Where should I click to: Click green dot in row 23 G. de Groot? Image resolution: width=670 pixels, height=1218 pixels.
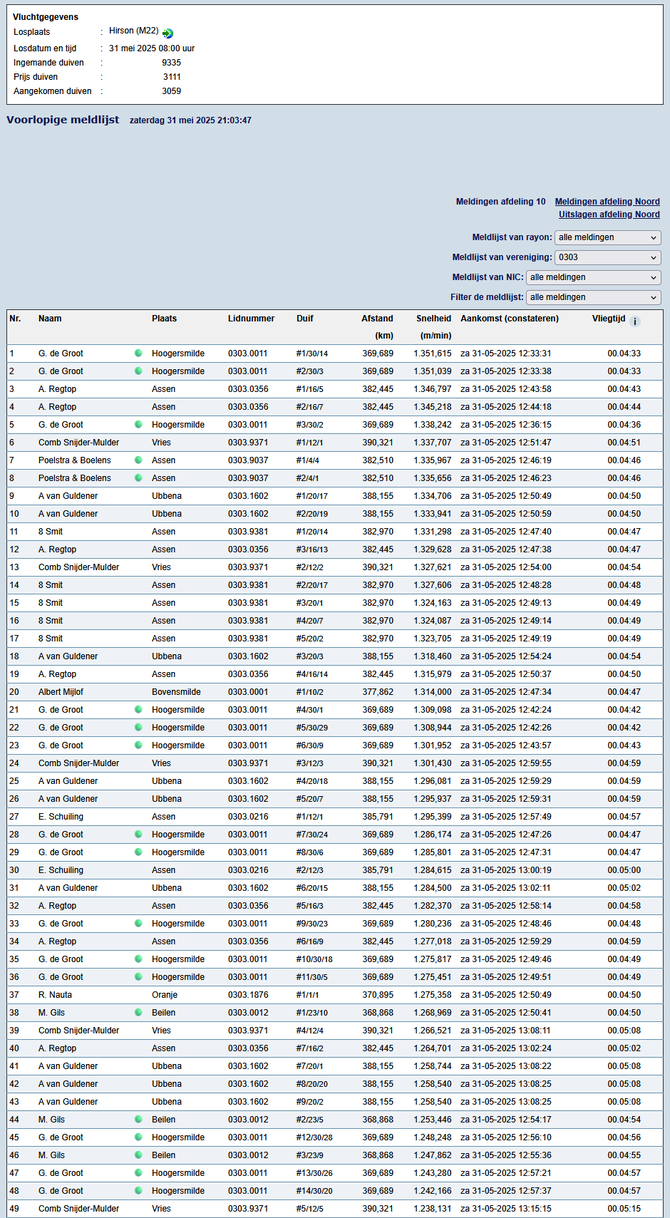138,745
